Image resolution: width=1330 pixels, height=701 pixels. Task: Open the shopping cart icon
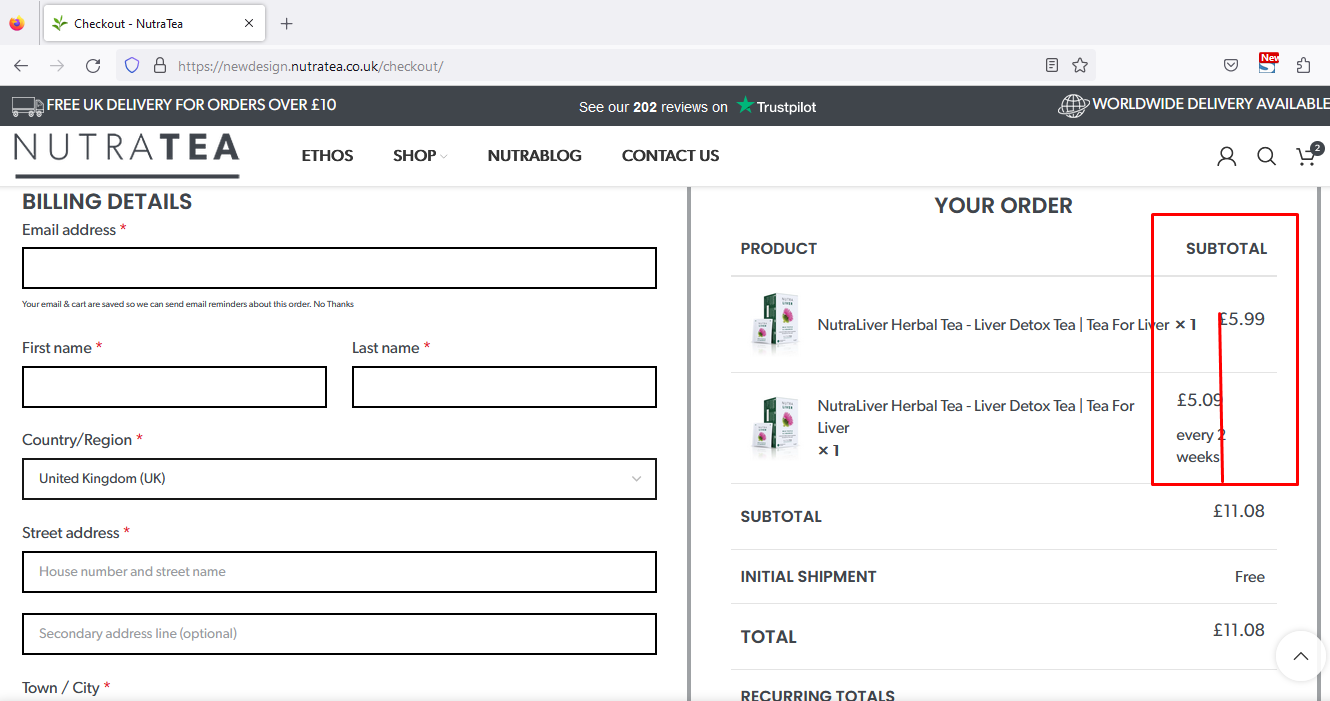(1308, 155)
